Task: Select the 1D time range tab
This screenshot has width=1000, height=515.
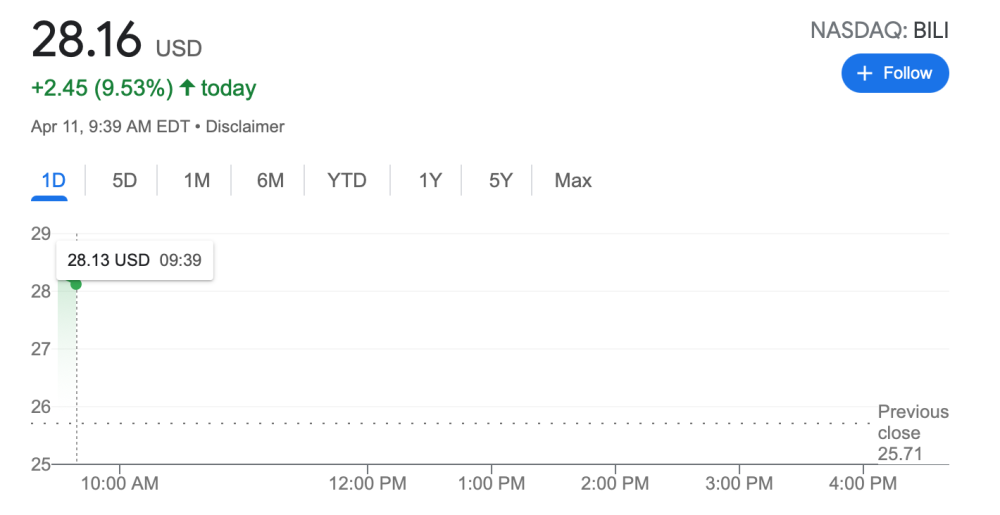Action: [54, 180]
